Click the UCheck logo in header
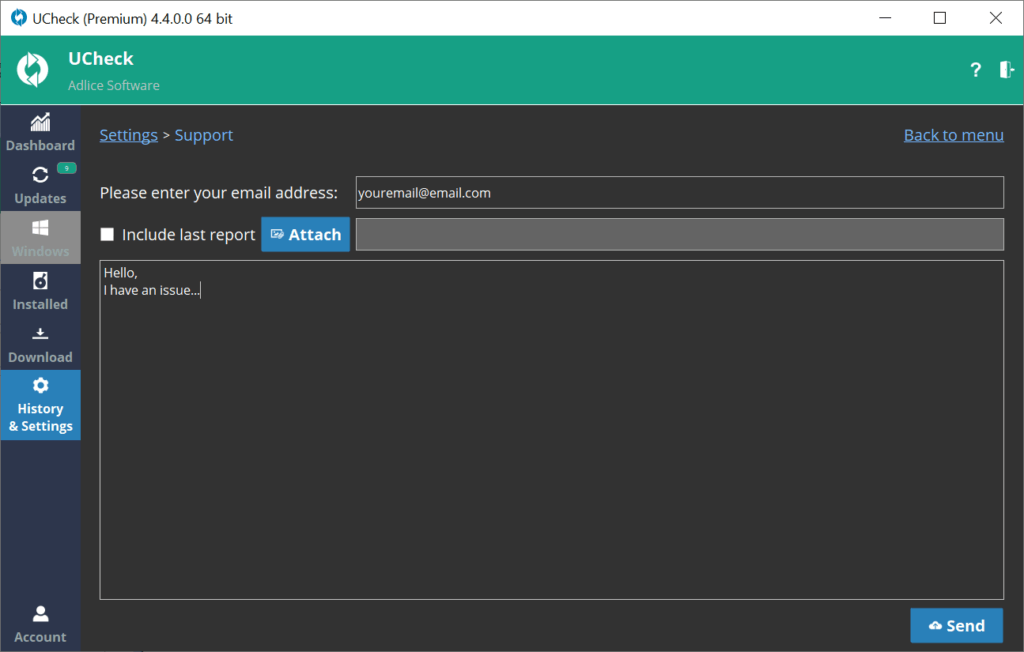1024x652 pixels. tap(33, 70)
